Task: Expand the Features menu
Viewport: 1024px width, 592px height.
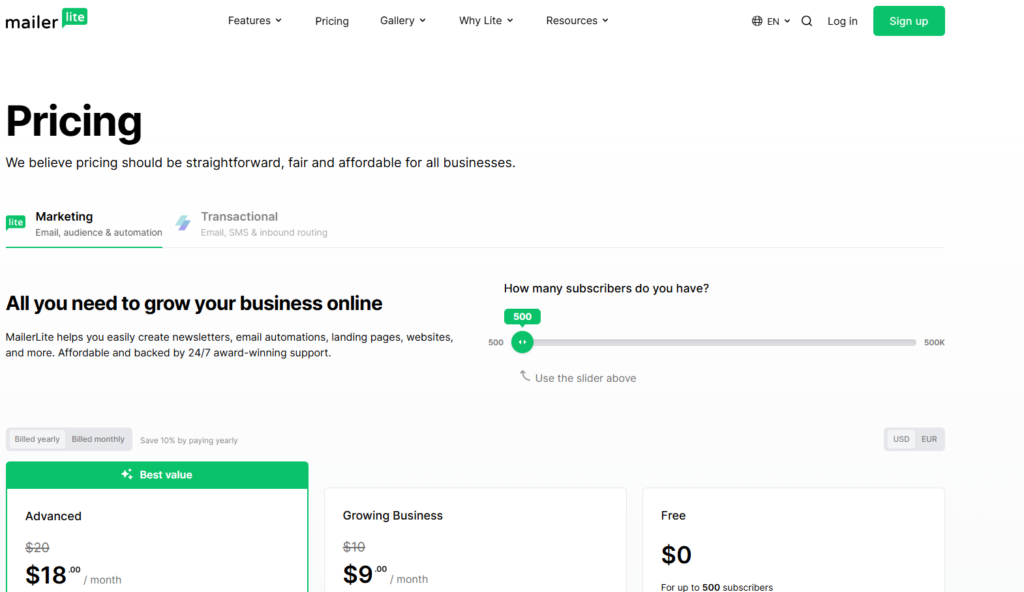Action: [255, 20]
